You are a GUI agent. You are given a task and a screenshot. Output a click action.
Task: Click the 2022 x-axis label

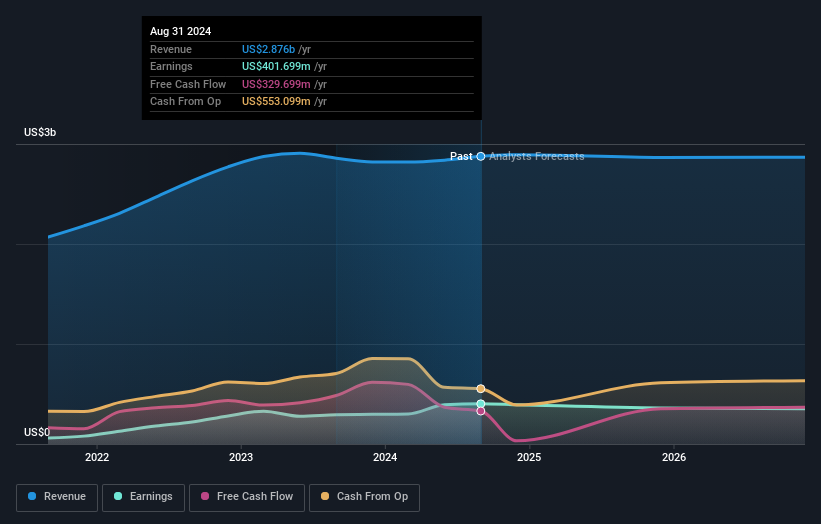(97, 458)
